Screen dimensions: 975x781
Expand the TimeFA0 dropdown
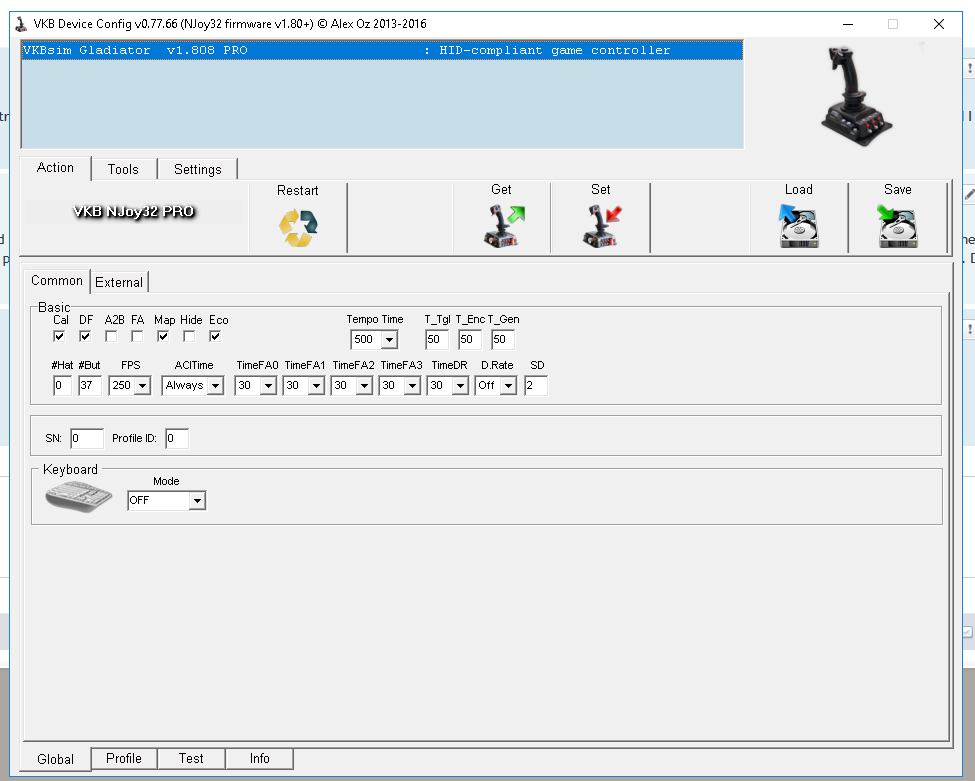click(x=269, y=386)
